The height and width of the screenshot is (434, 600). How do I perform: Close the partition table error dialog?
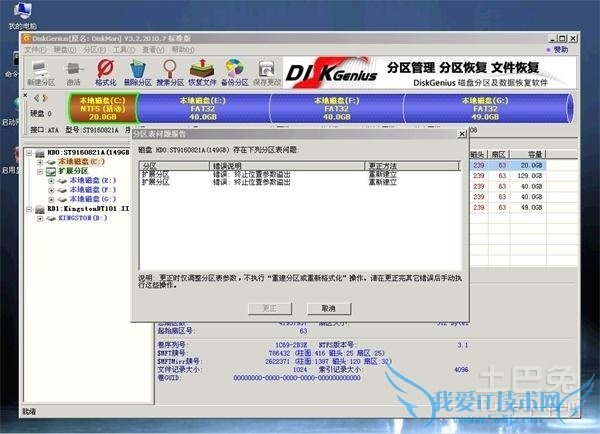coord(462,134)
